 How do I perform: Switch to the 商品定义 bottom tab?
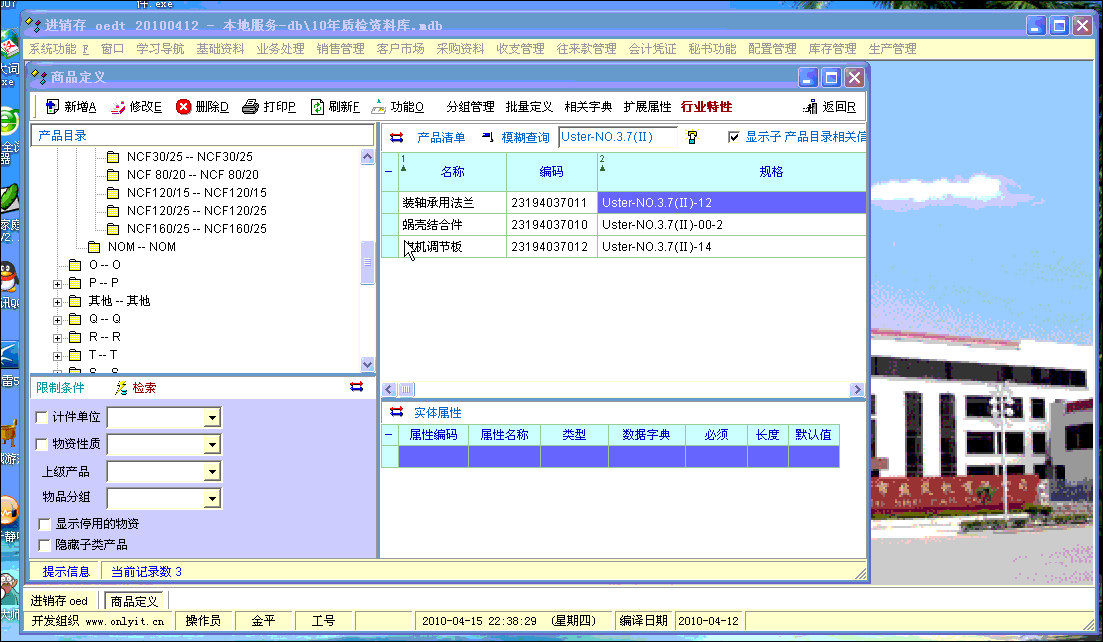click(x=135, y=601)
